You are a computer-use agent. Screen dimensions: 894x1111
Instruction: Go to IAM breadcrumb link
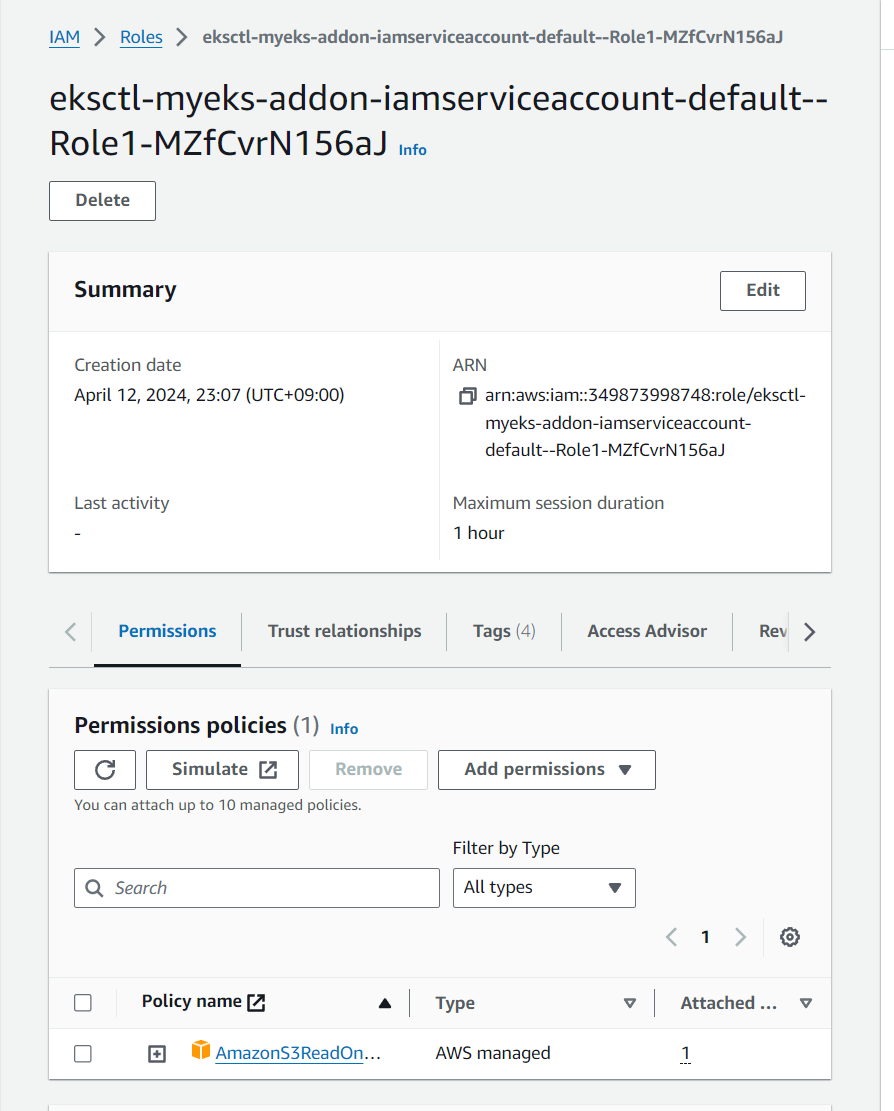(x=64, y=37)
